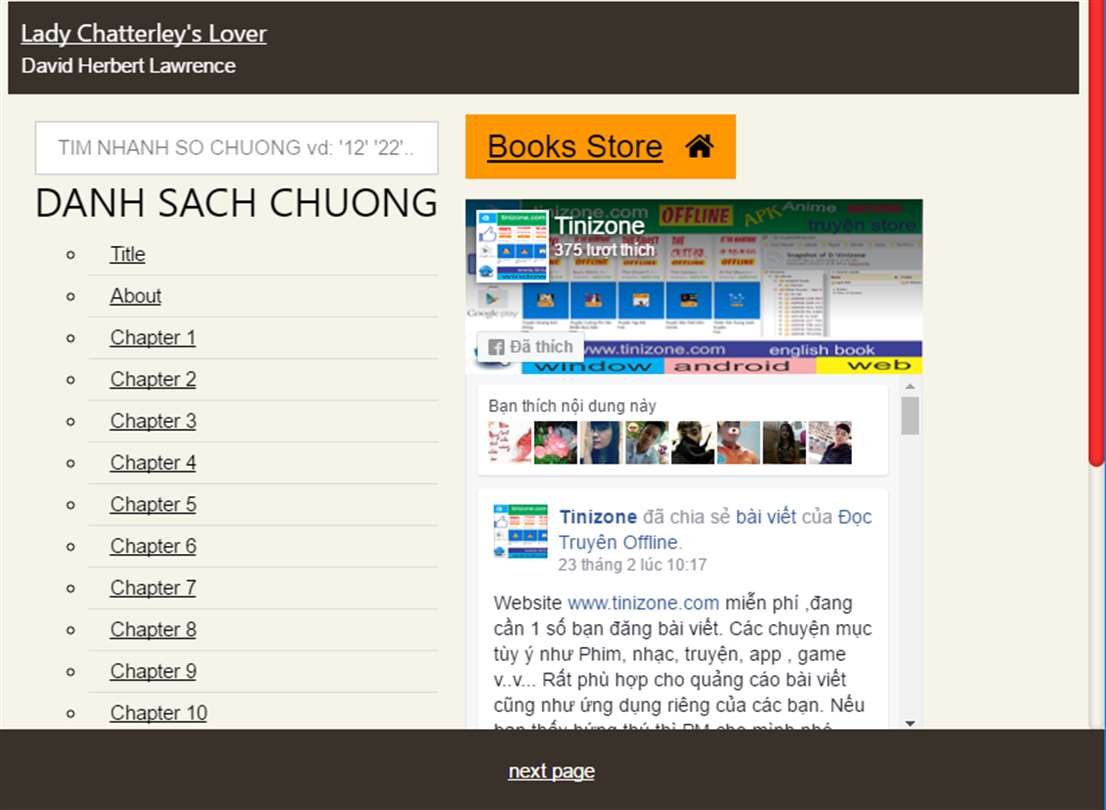Click the third fan avatar with blue background

[x=601, y=442]
